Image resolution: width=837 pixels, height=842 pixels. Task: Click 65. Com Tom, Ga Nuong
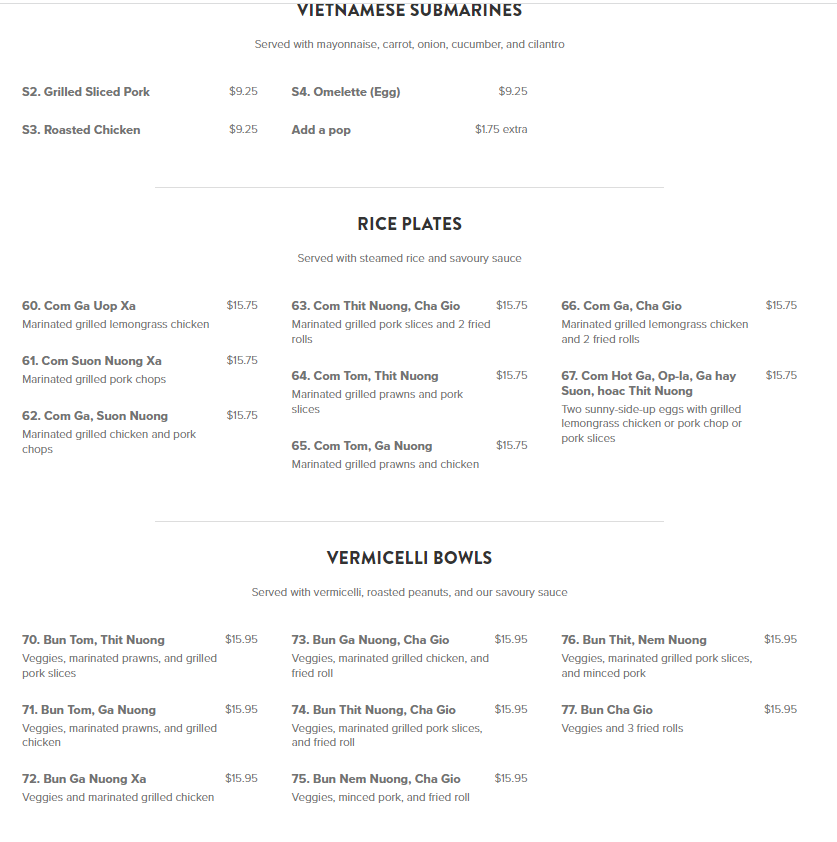362,446
